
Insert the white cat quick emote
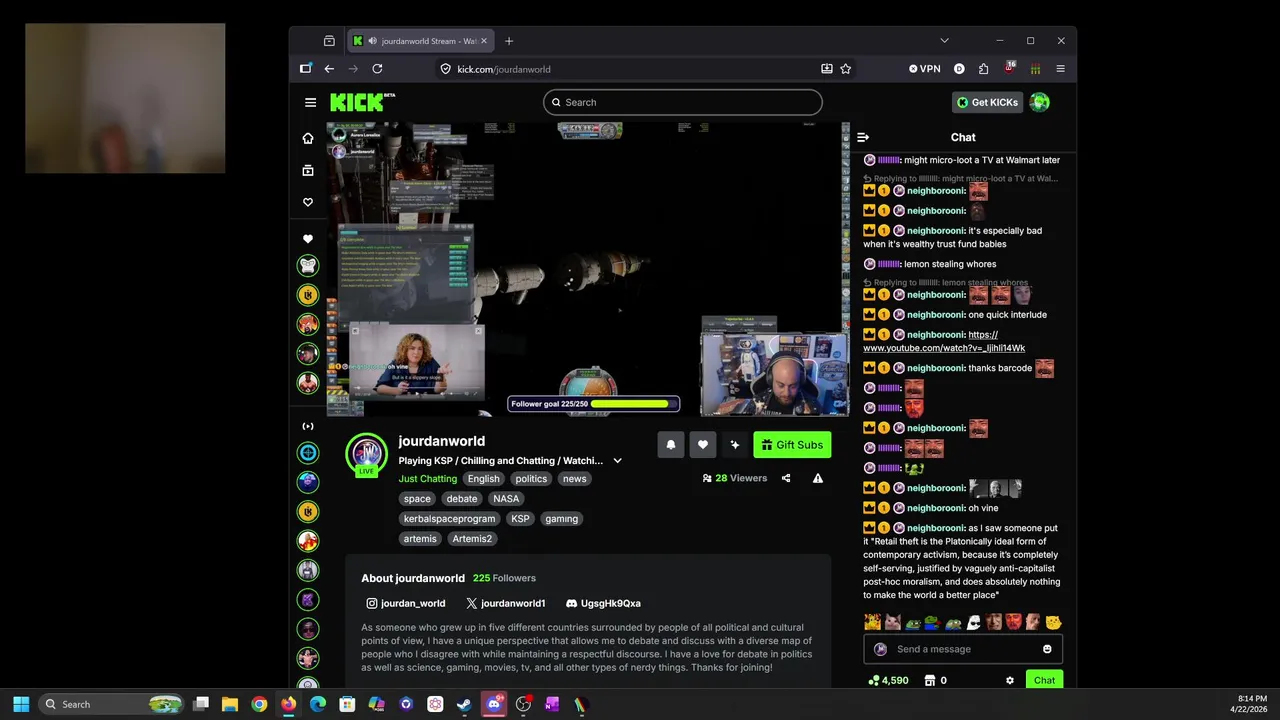(893, 622)
